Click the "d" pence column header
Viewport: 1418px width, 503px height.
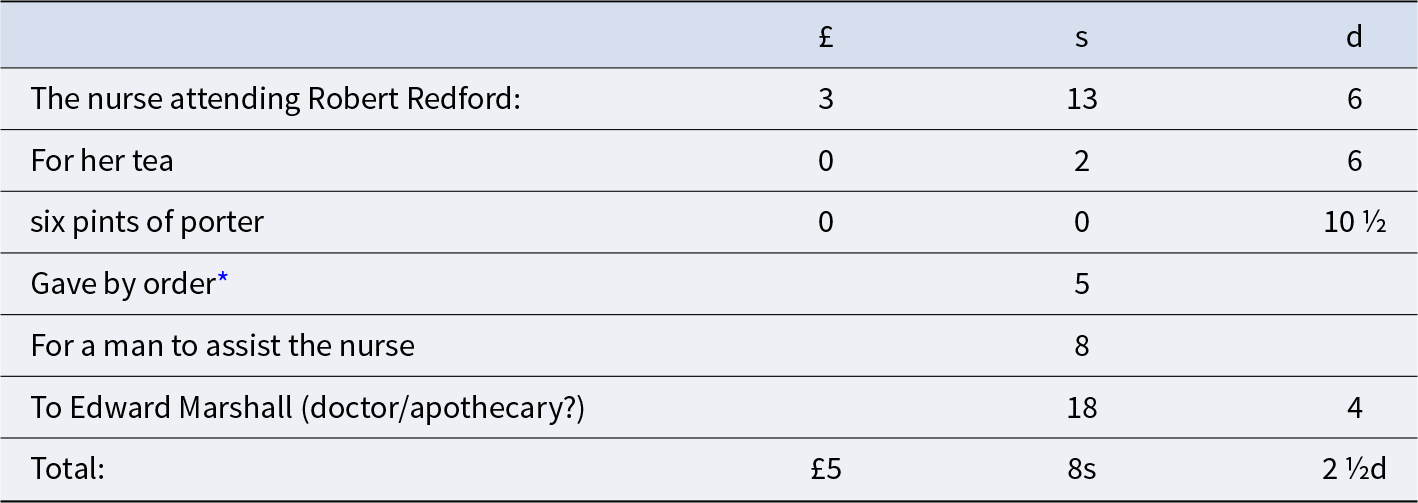(x=1354, y=37)
